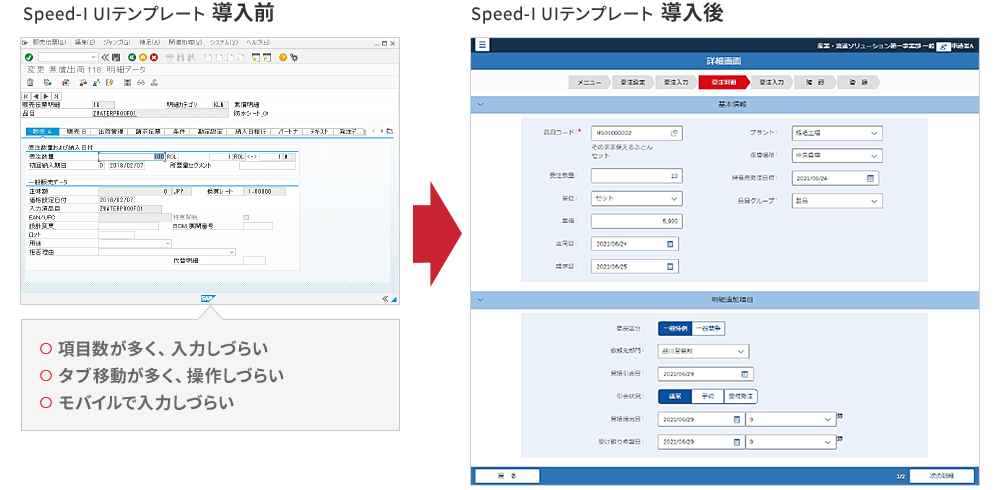Open calendar icon for 請求日 field

pos(670,267)
